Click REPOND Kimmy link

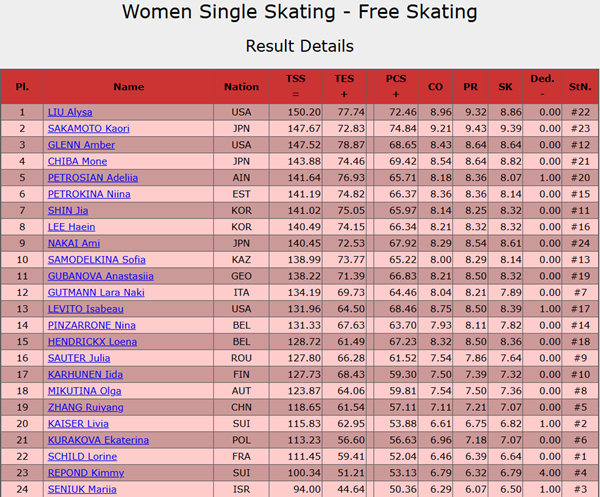point(86,473)
